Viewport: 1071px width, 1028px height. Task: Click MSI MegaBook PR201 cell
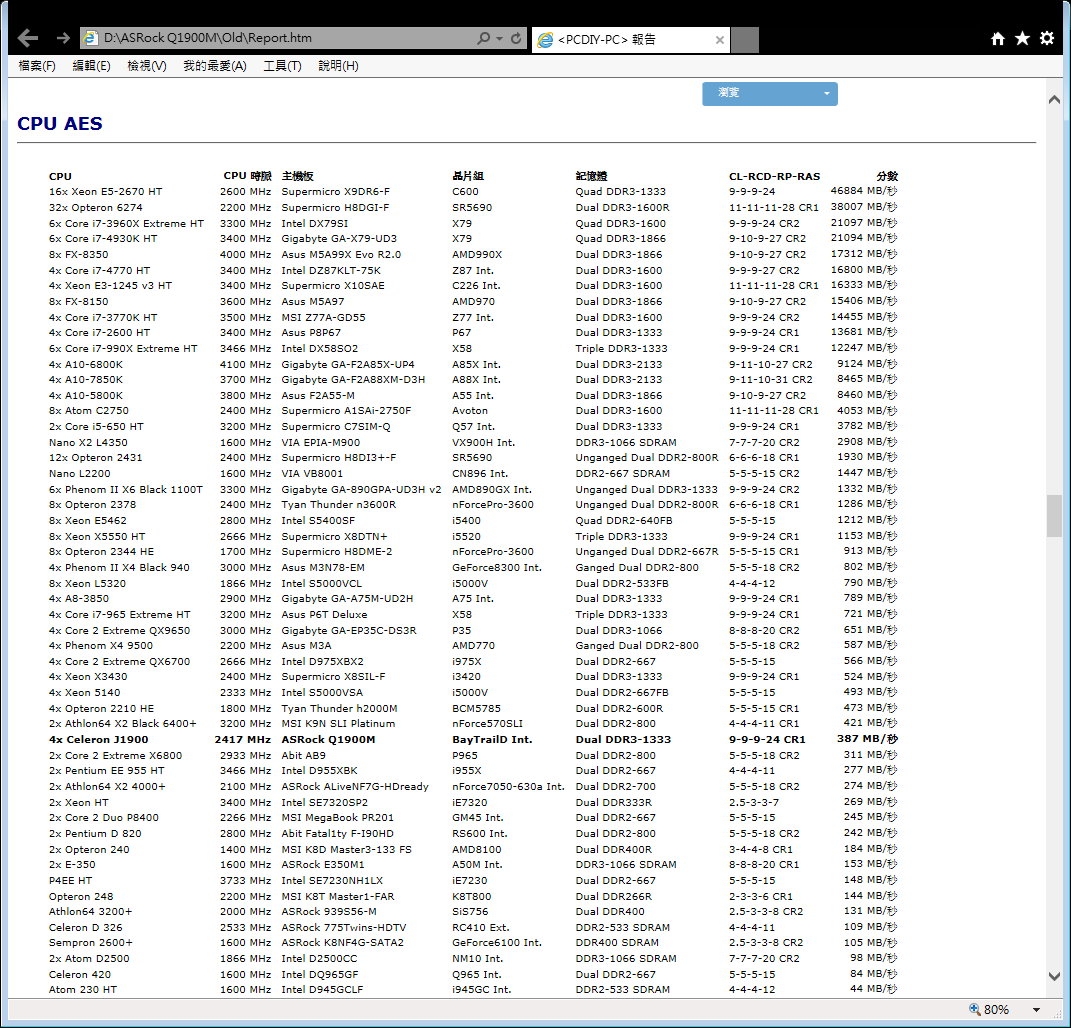tap(337, 818)
